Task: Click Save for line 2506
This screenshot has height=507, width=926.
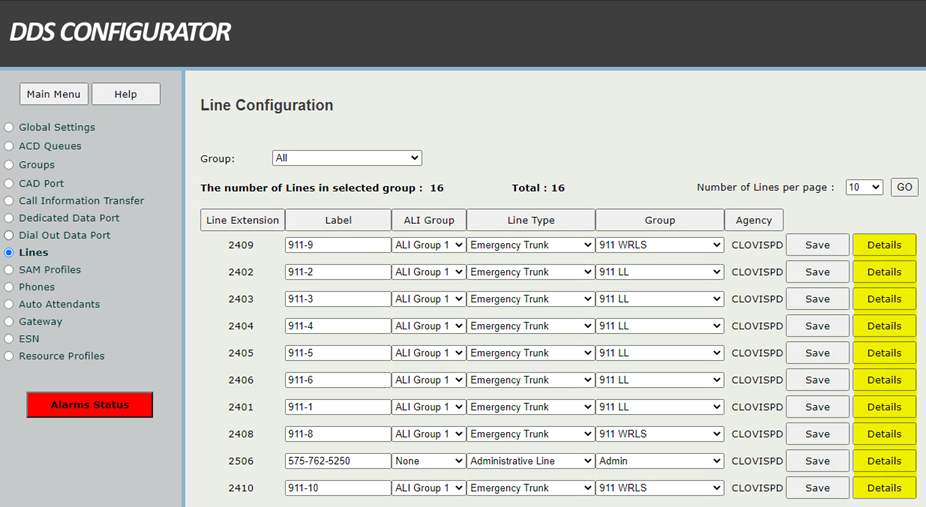Action: click(818, 461)
